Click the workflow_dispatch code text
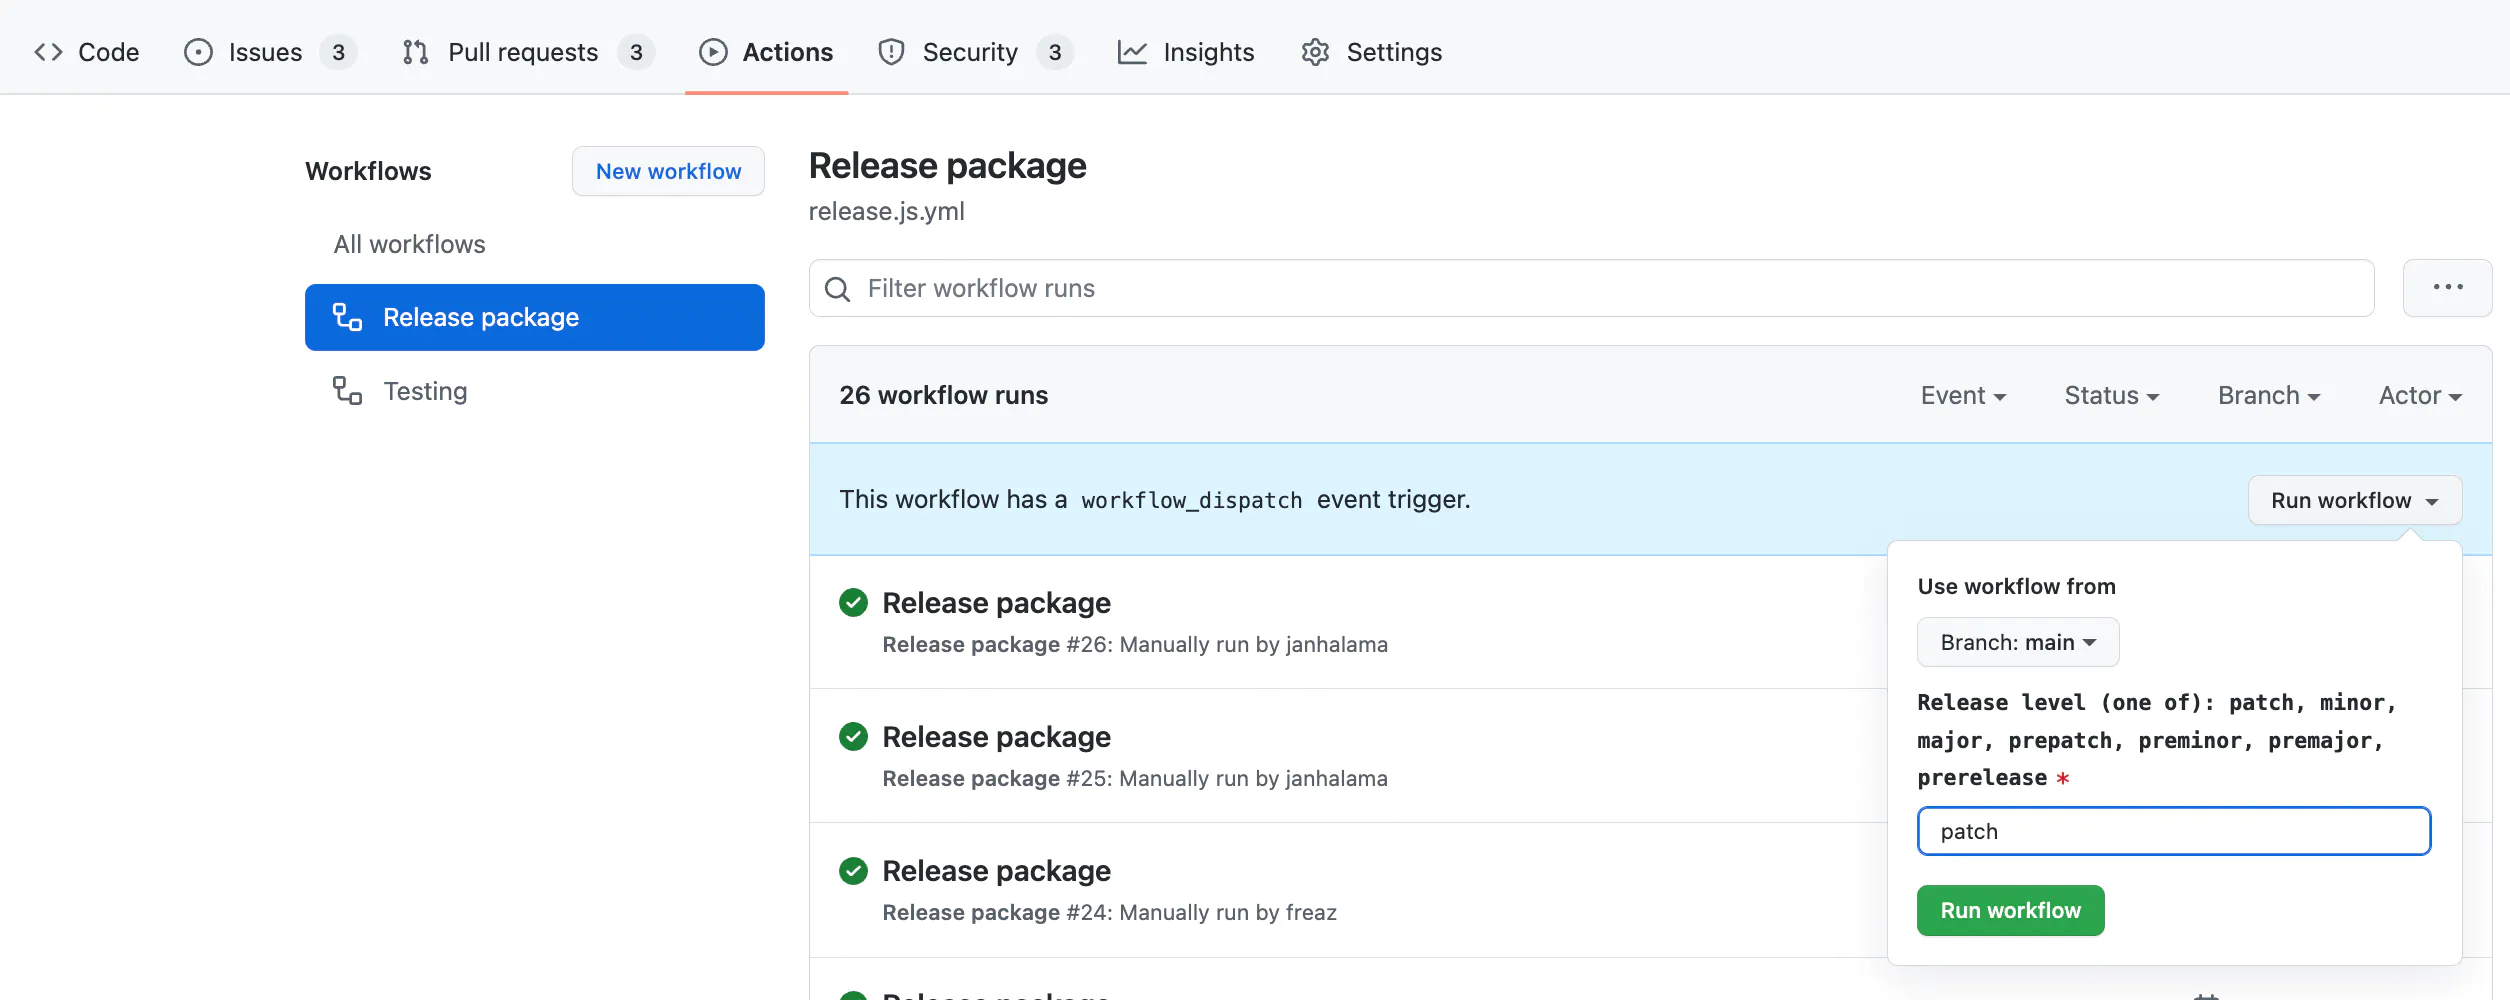The image size is (2510, 1000). click(1191, 500)
